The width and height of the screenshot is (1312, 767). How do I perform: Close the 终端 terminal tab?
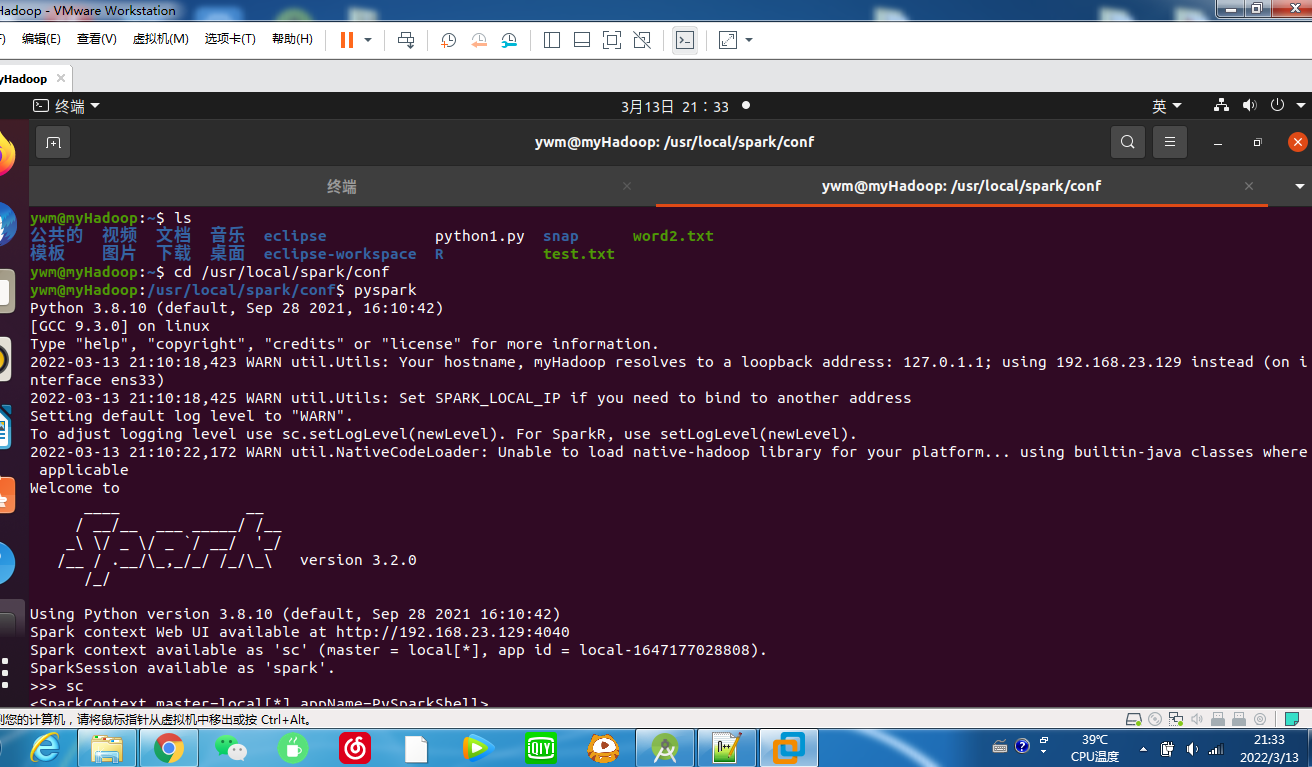pos(627,186)
